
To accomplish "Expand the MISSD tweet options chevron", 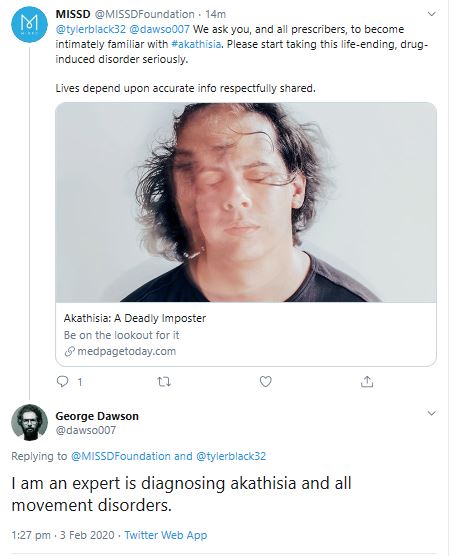I will (431, 14).
